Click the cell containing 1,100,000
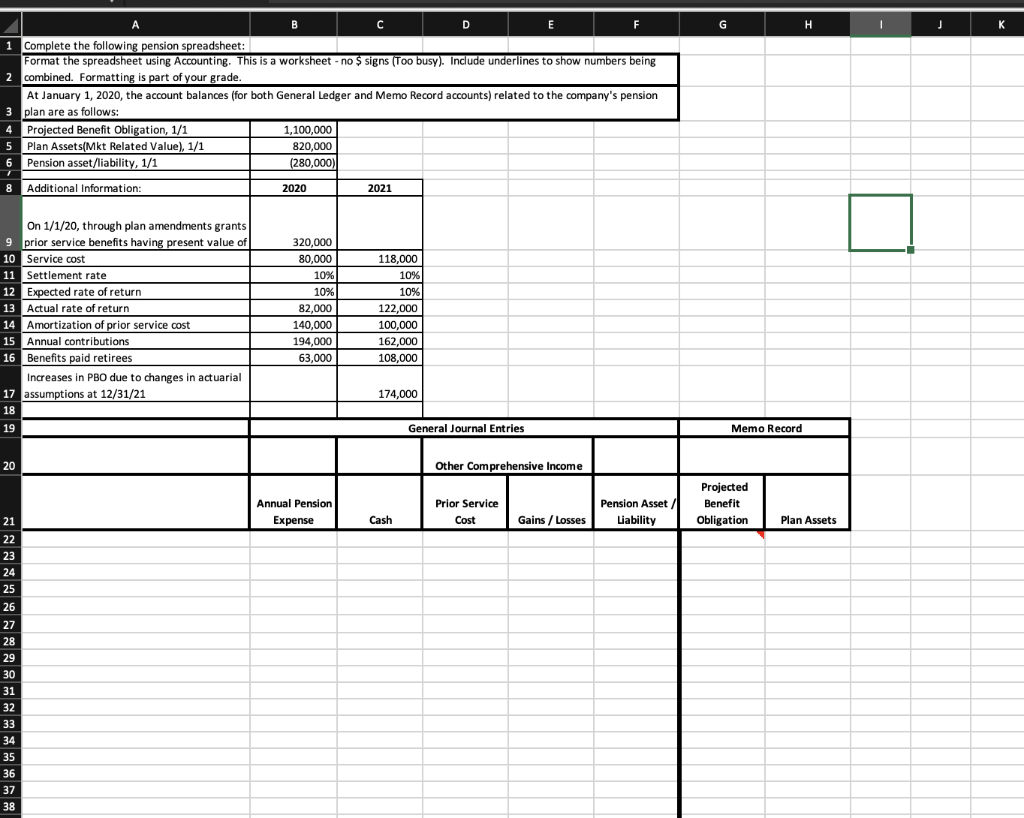The image size is (1024, 818). click(x=292, y=129)
